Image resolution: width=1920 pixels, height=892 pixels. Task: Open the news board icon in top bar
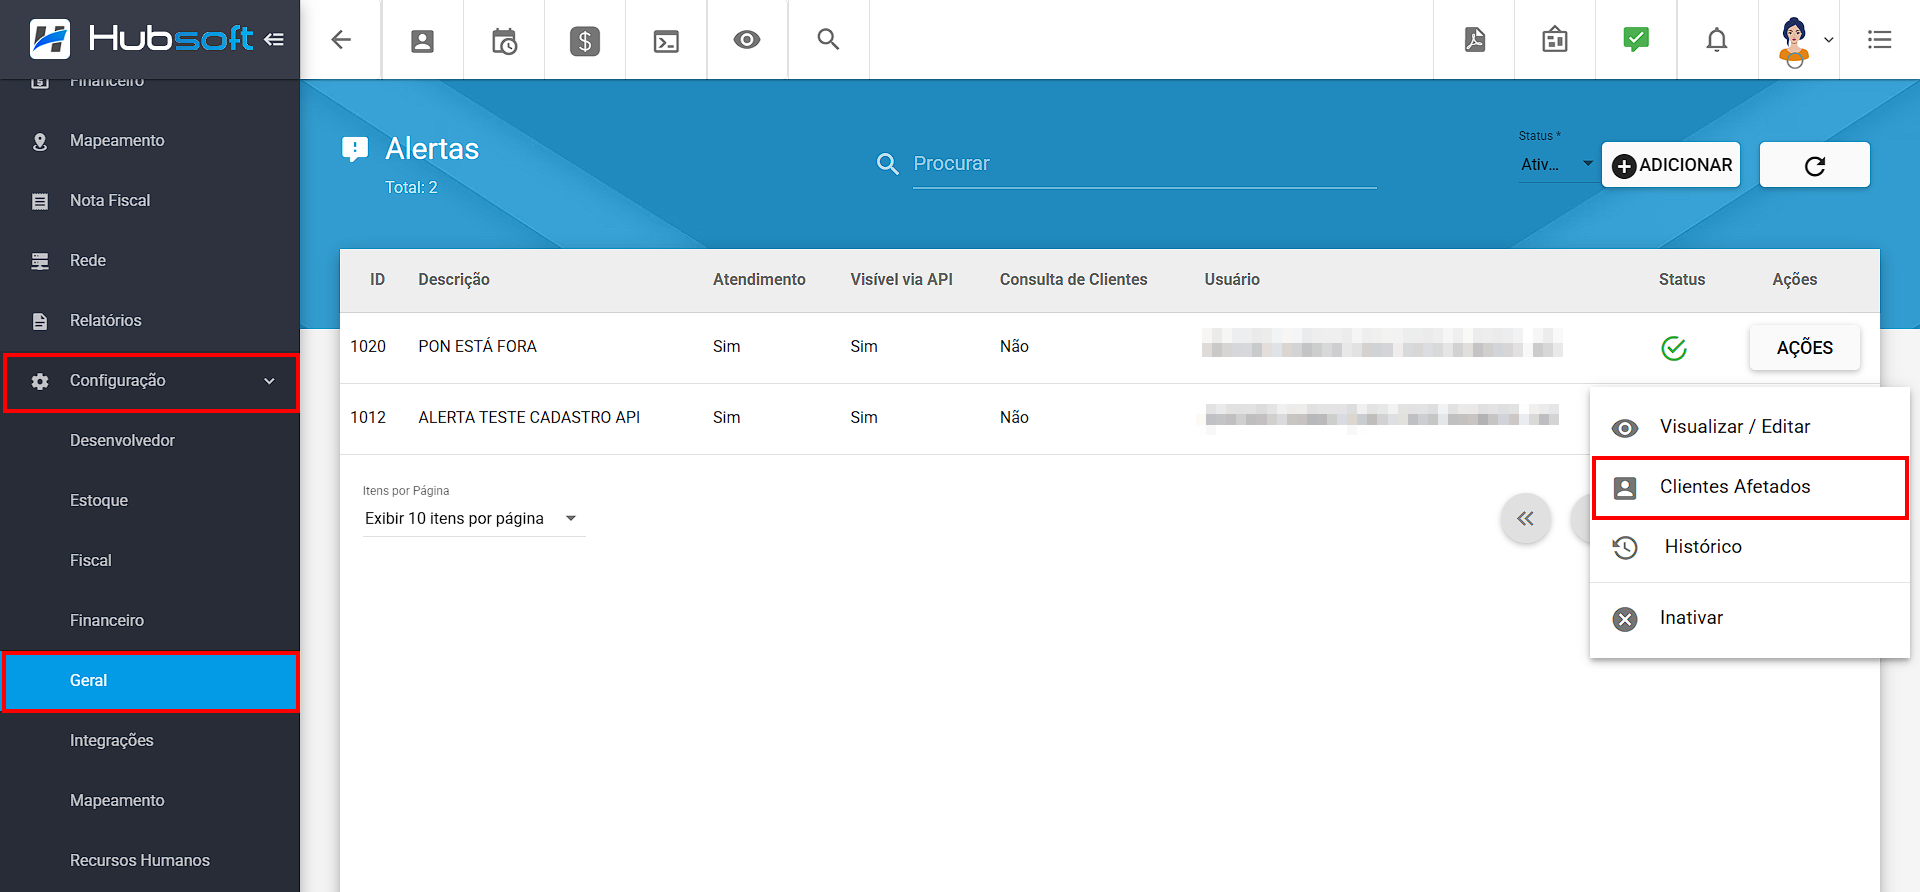pos(1555,39)
